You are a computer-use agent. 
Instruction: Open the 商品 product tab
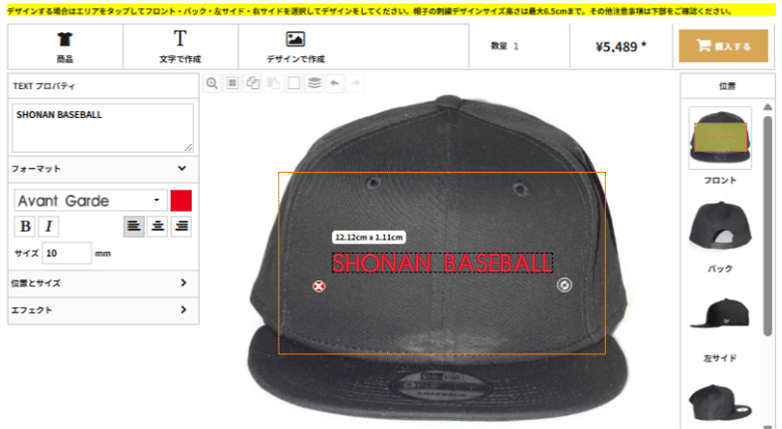(x=65, y=46)
